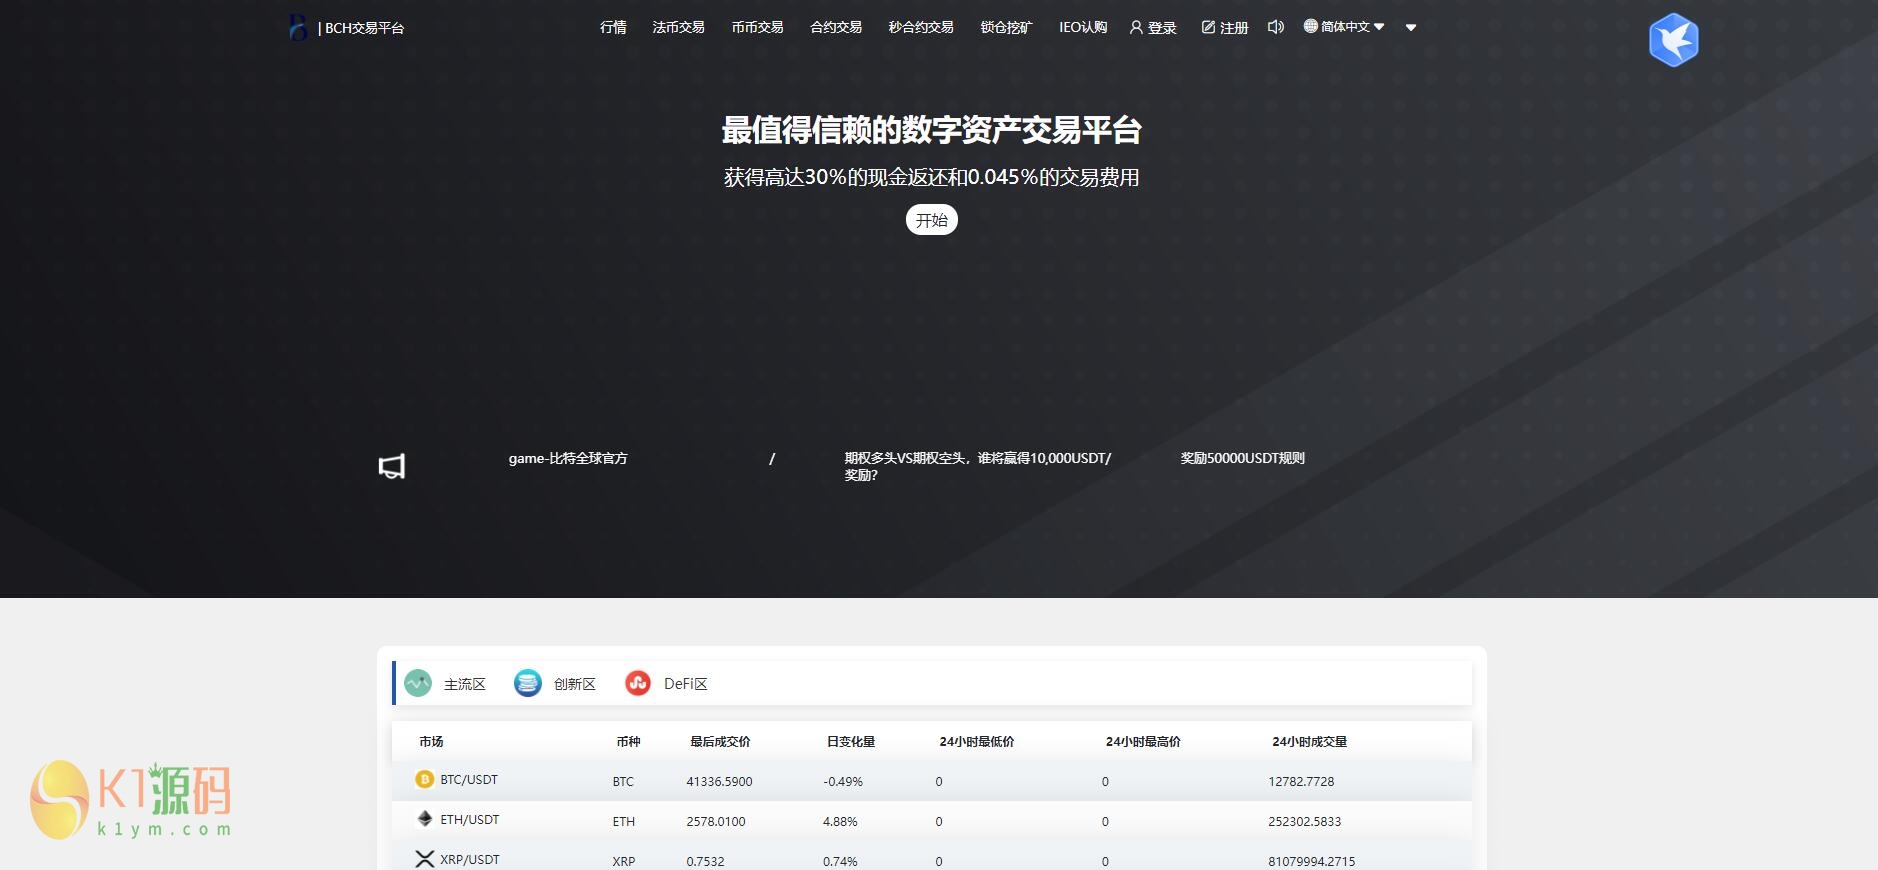
Task: Click ETH volume 252302.5833
Action: coord(1305,821)
